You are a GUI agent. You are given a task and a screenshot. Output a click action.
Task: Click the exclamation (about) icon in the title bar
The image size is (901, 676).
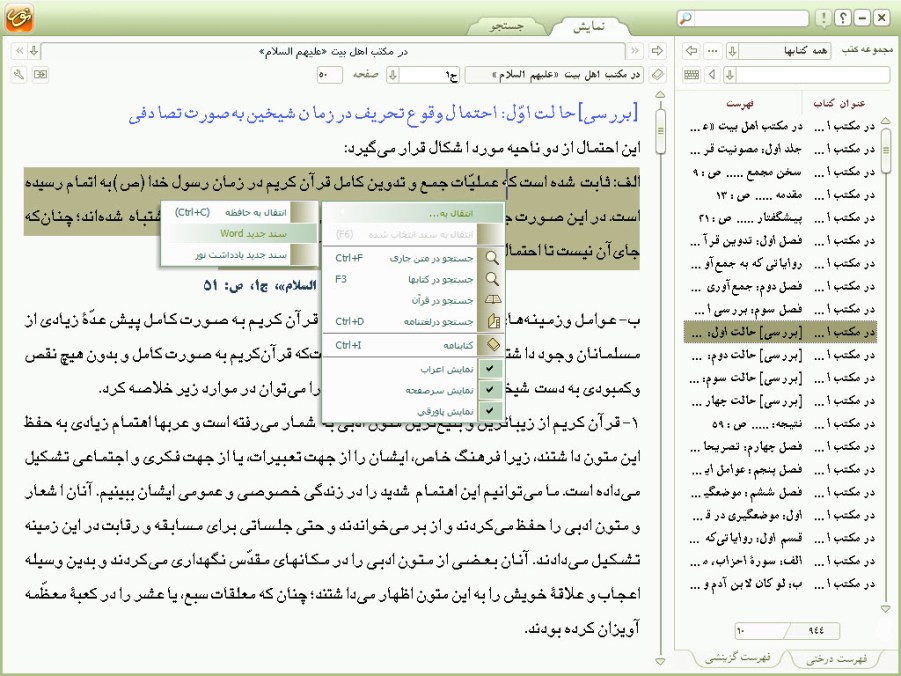(823, 18)
